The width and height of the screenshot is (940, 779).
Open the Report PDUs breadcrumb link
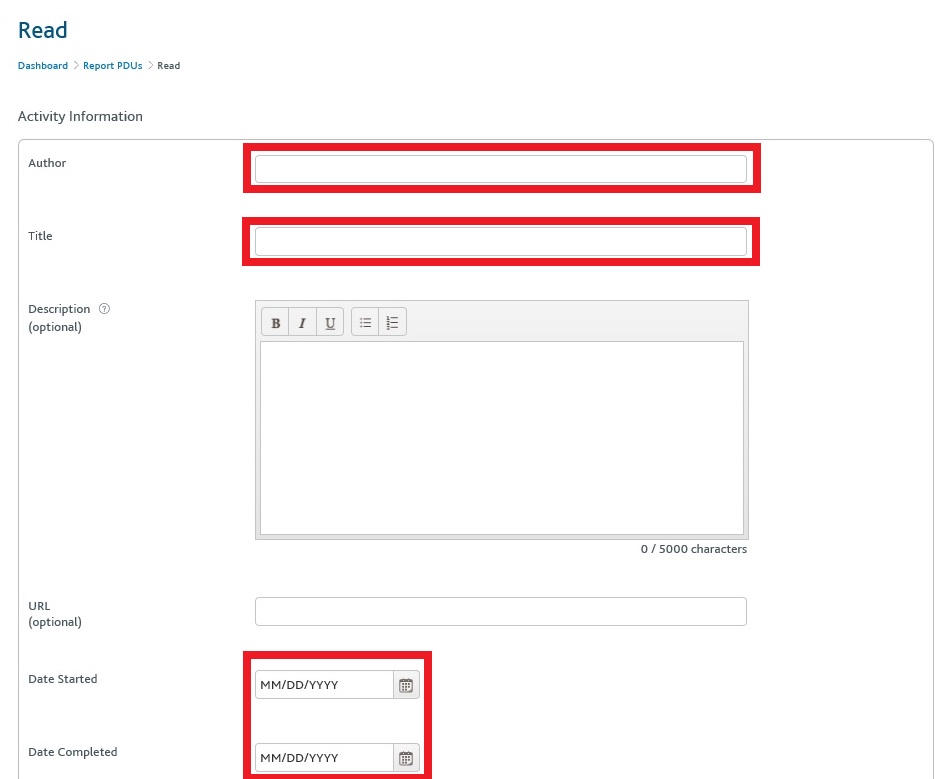[x=113, y=65]
